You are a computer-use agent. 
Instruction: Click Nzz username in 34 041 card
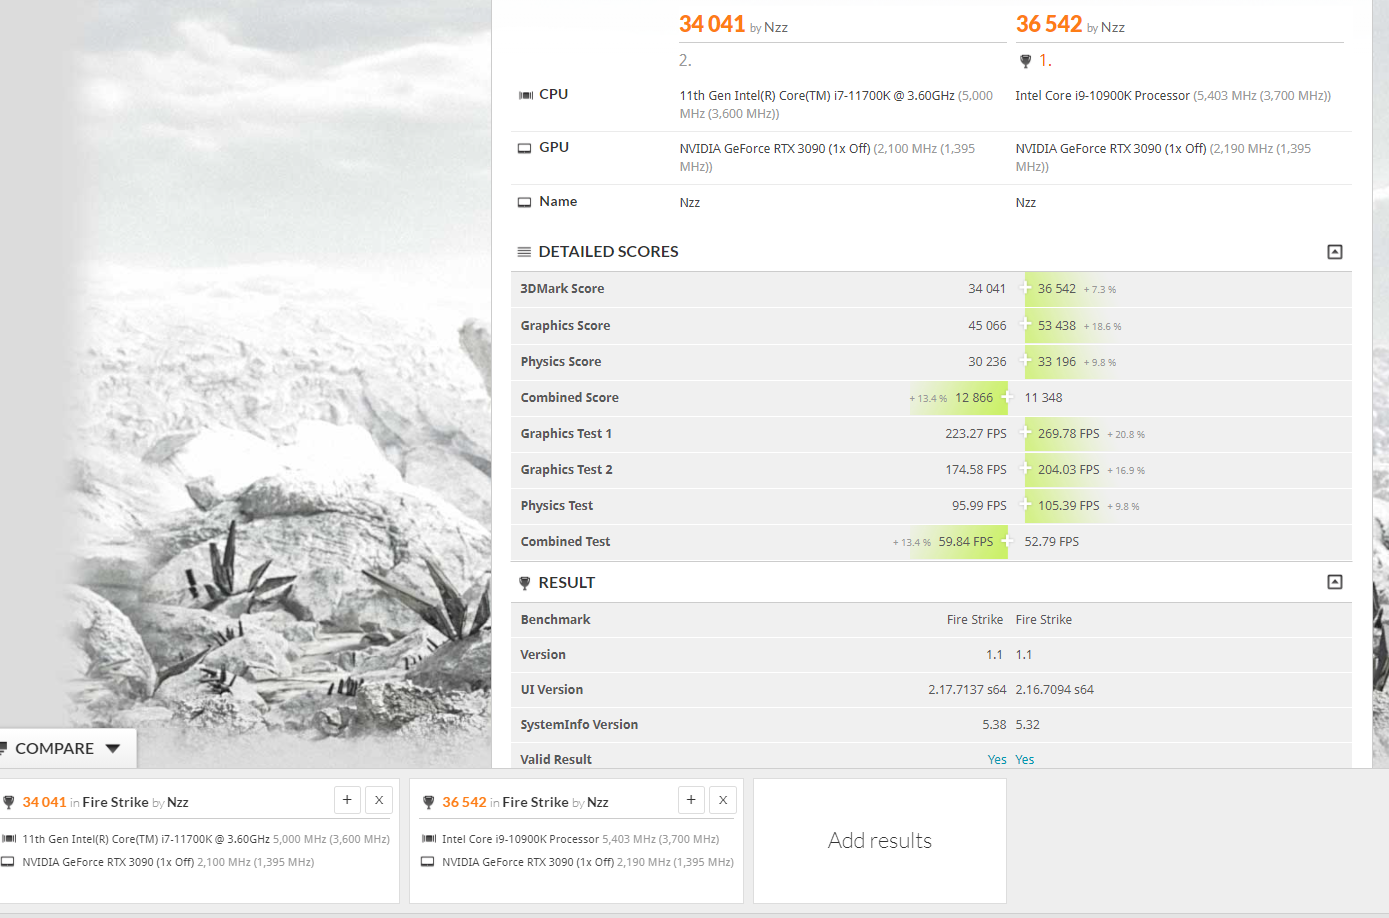tap(178, 802)
